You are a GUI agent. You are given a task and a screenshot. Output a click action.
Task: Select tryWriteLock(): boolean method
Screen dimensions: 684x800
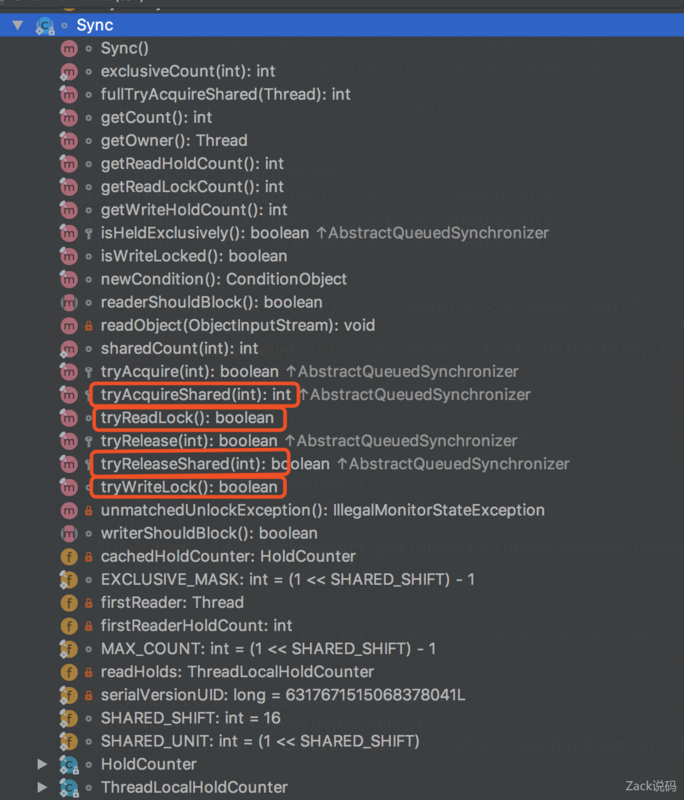pos(189,487)
